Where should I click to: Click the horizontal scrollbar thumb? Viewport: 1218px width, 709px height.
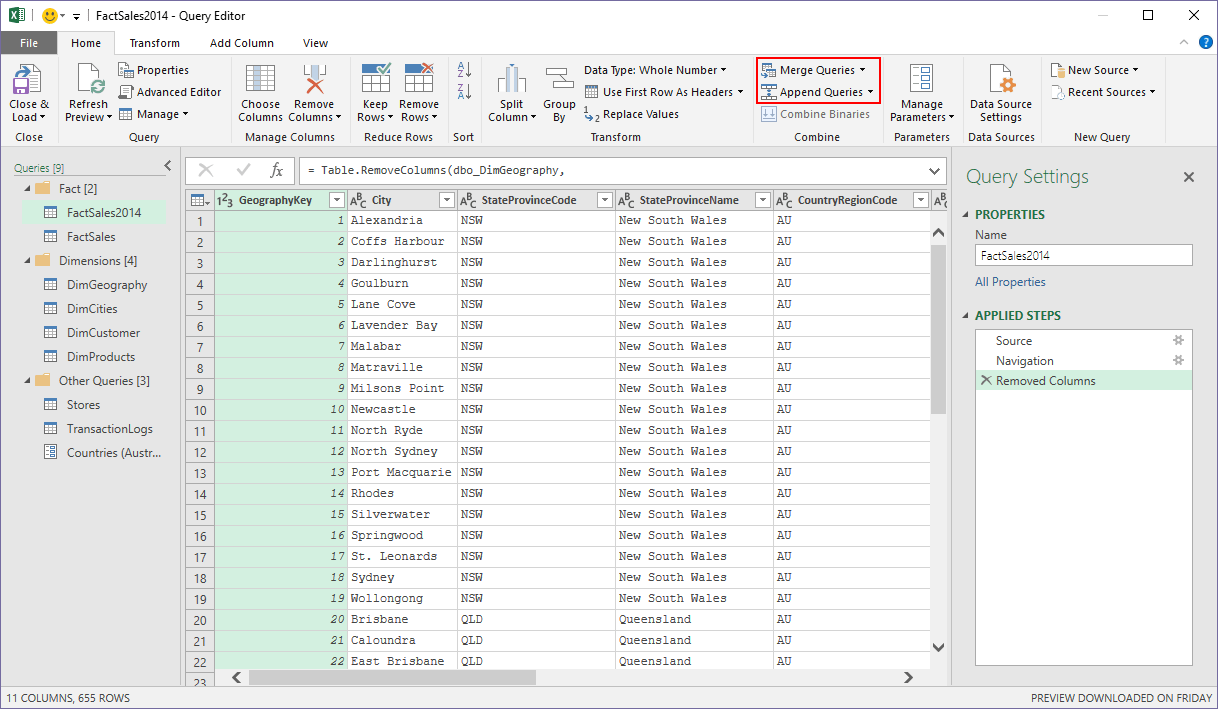tap(392, 677)
